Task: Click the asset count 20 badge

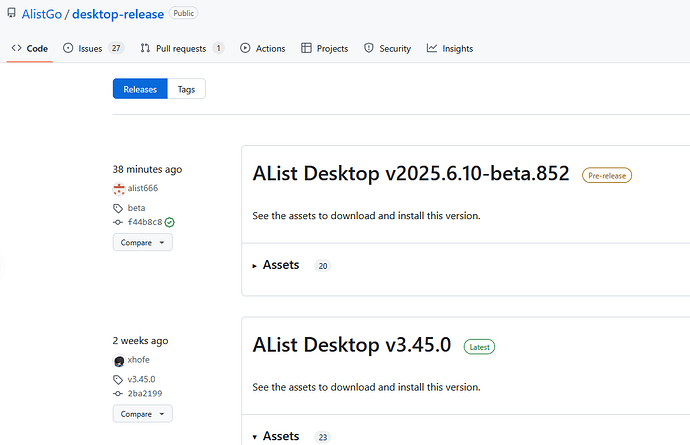Action: [x=323, y=266]
